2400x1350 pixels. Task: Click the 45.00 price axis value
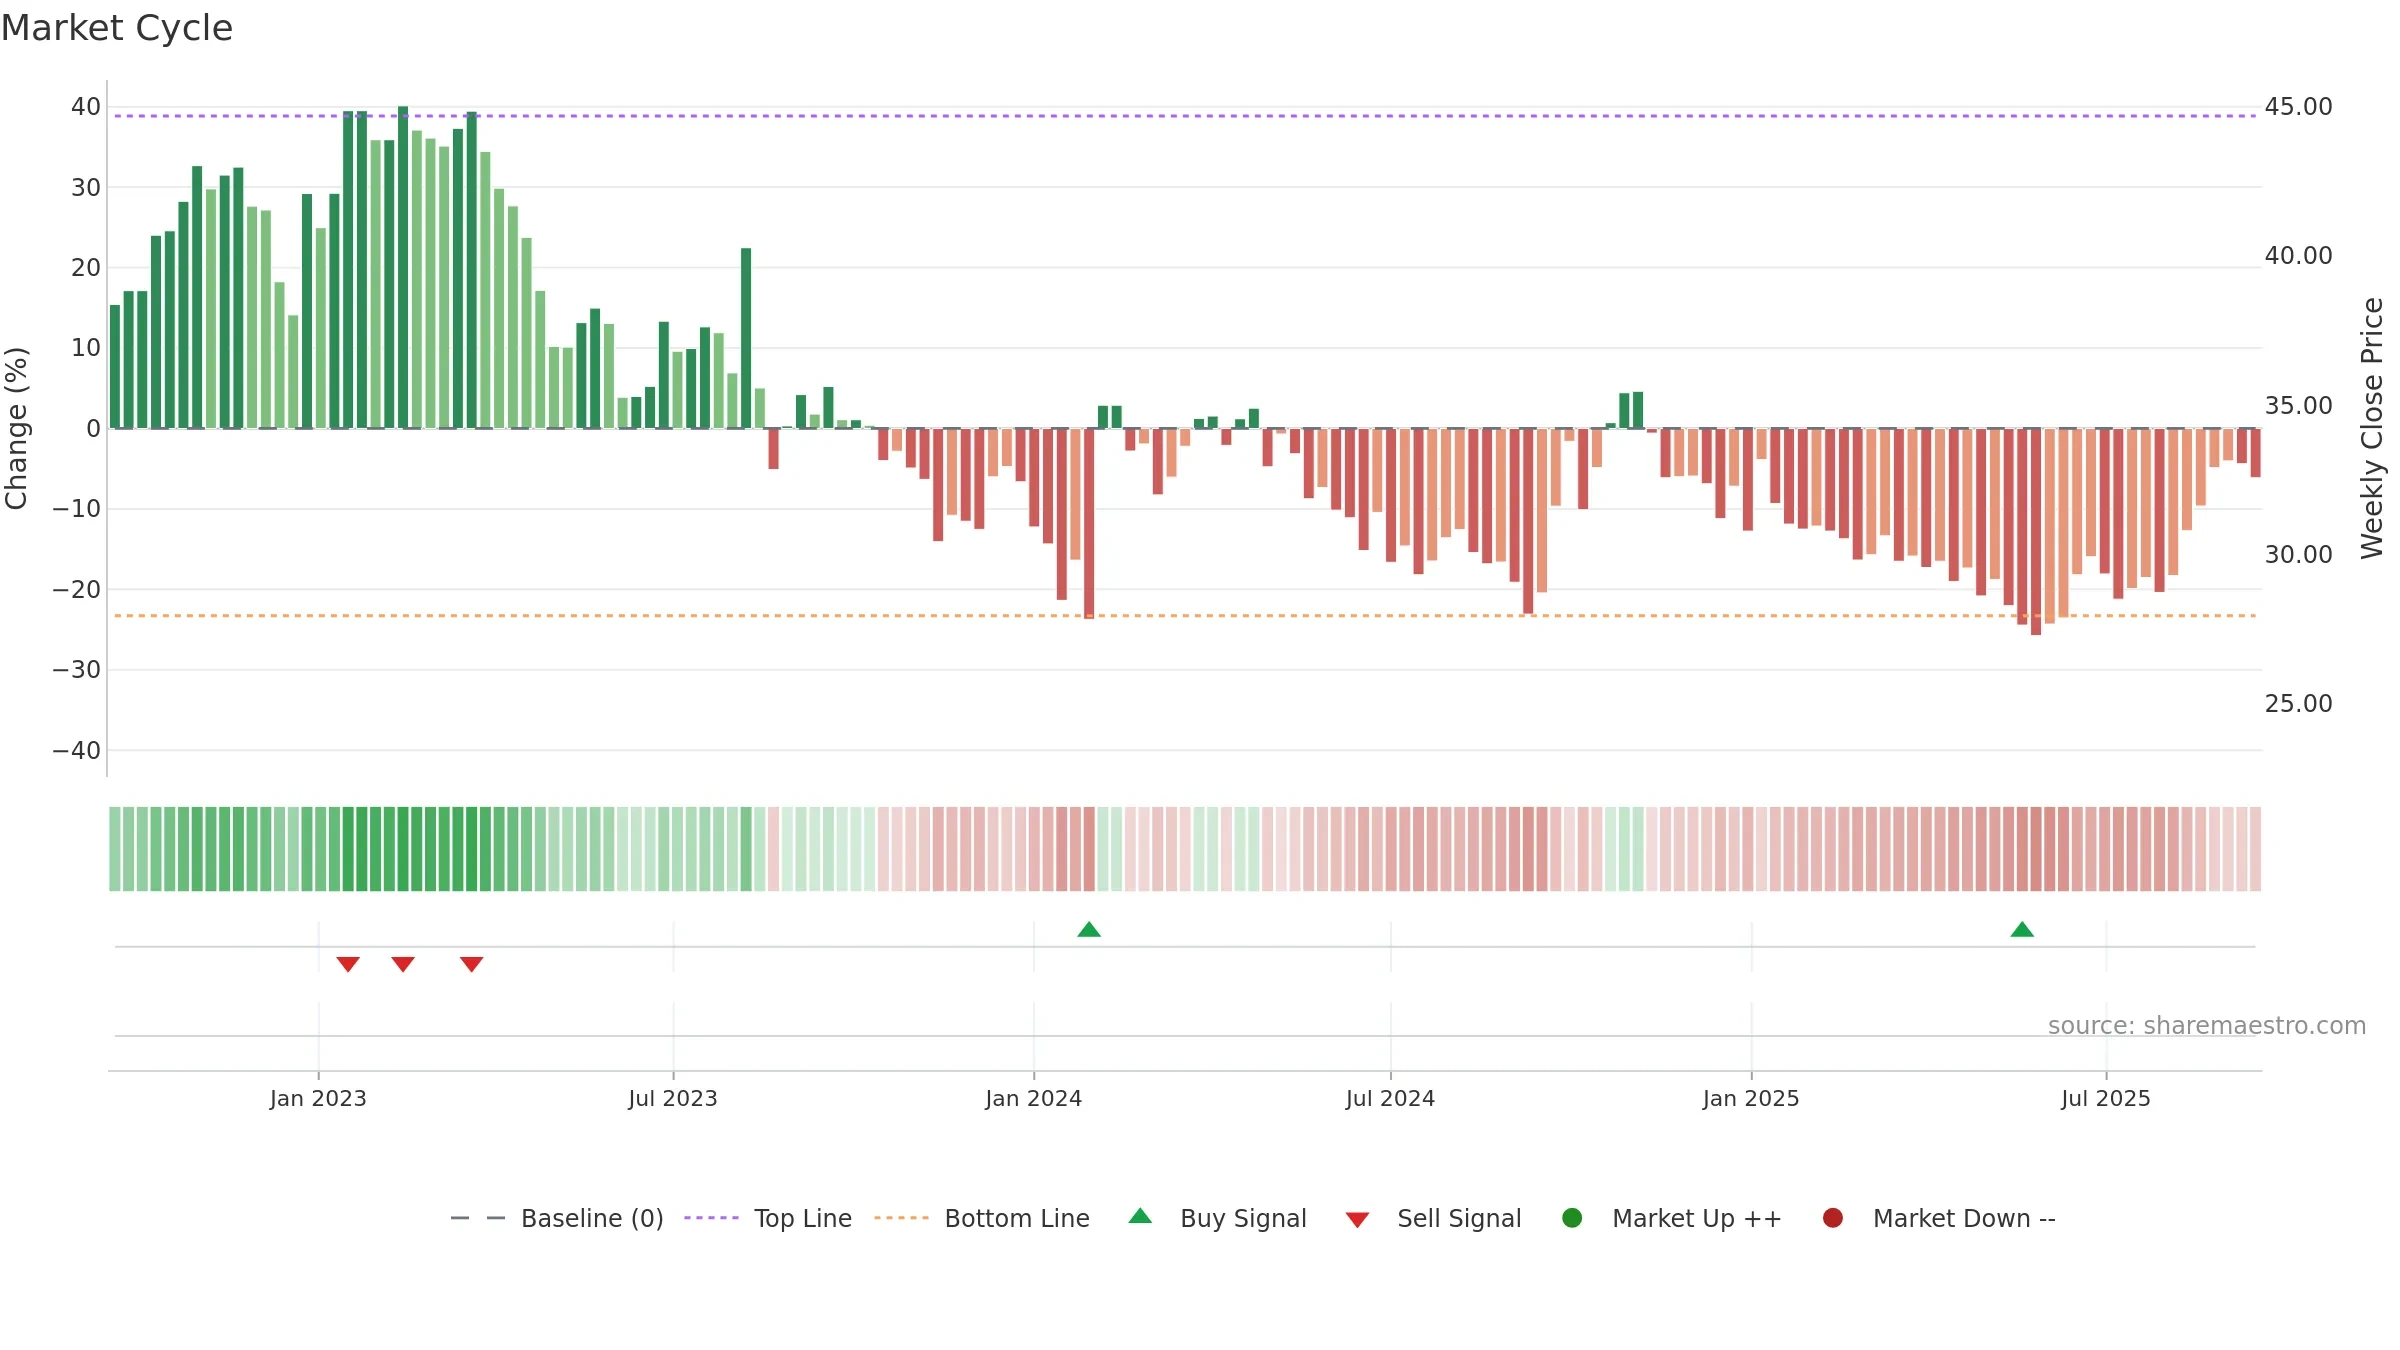2298,107
